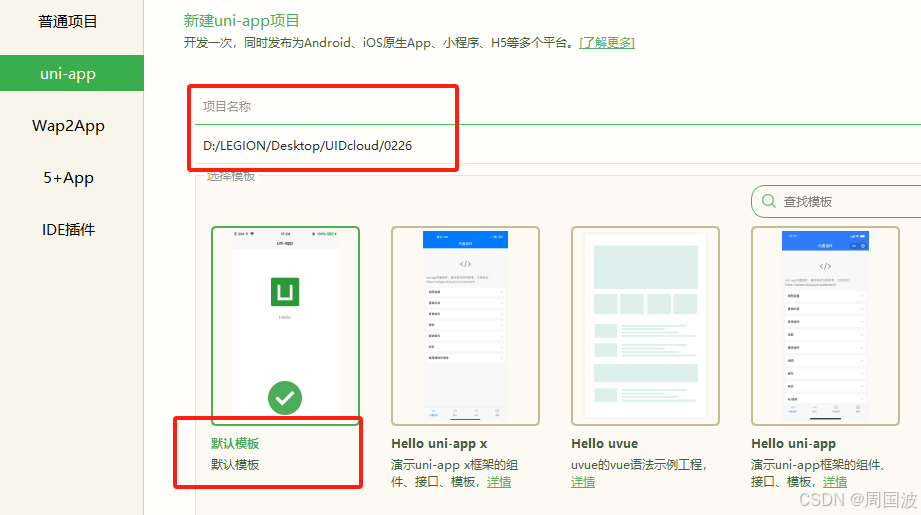Click the green 默认模板 title text
Screen dimensions: 921x515
coord(235,443)
